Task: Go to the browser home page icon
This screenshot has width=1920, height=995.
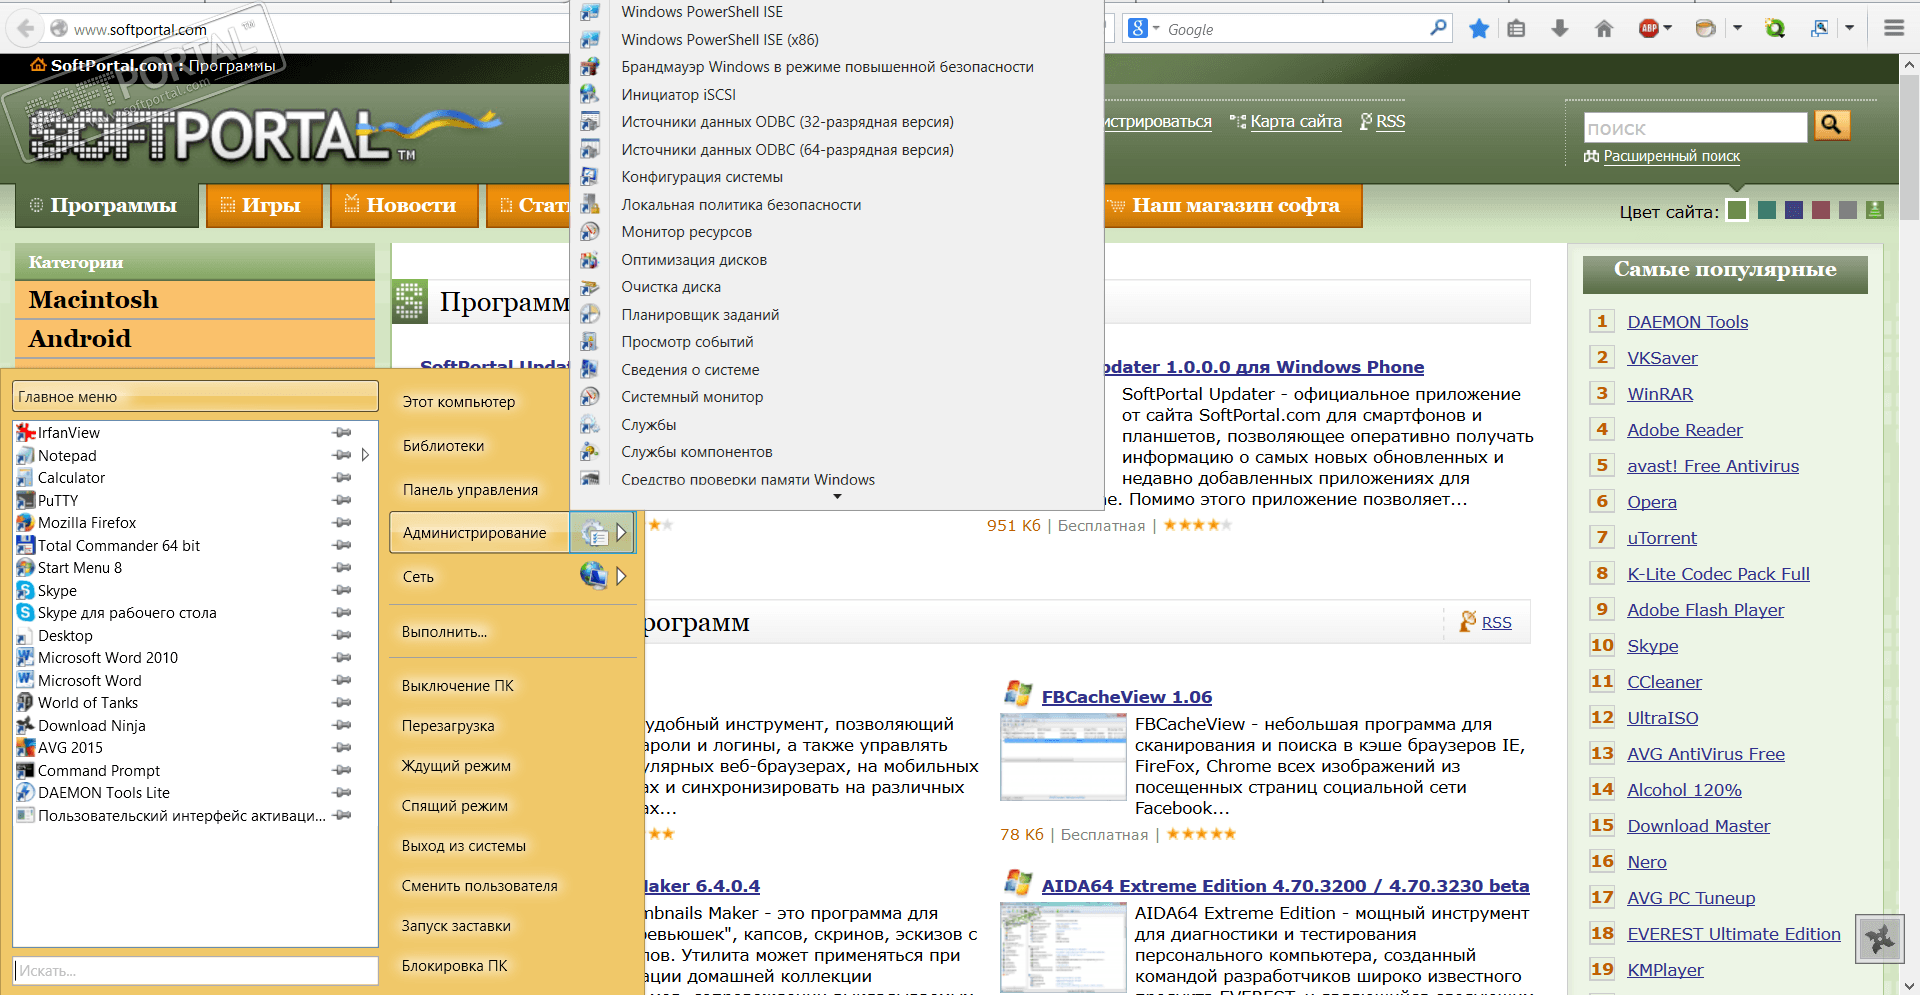Action: click(1604, 29)
